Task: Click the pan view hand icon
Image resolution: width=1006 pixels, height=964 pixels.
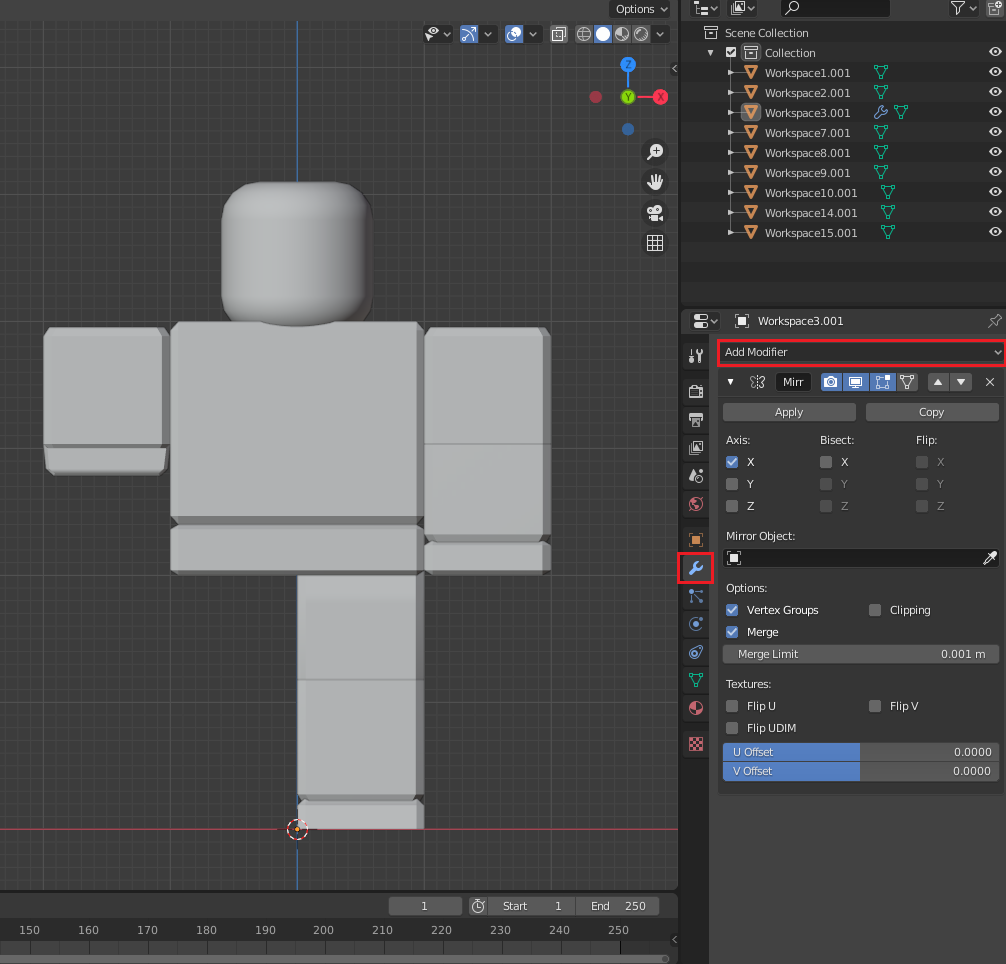Action: [654, 182]
